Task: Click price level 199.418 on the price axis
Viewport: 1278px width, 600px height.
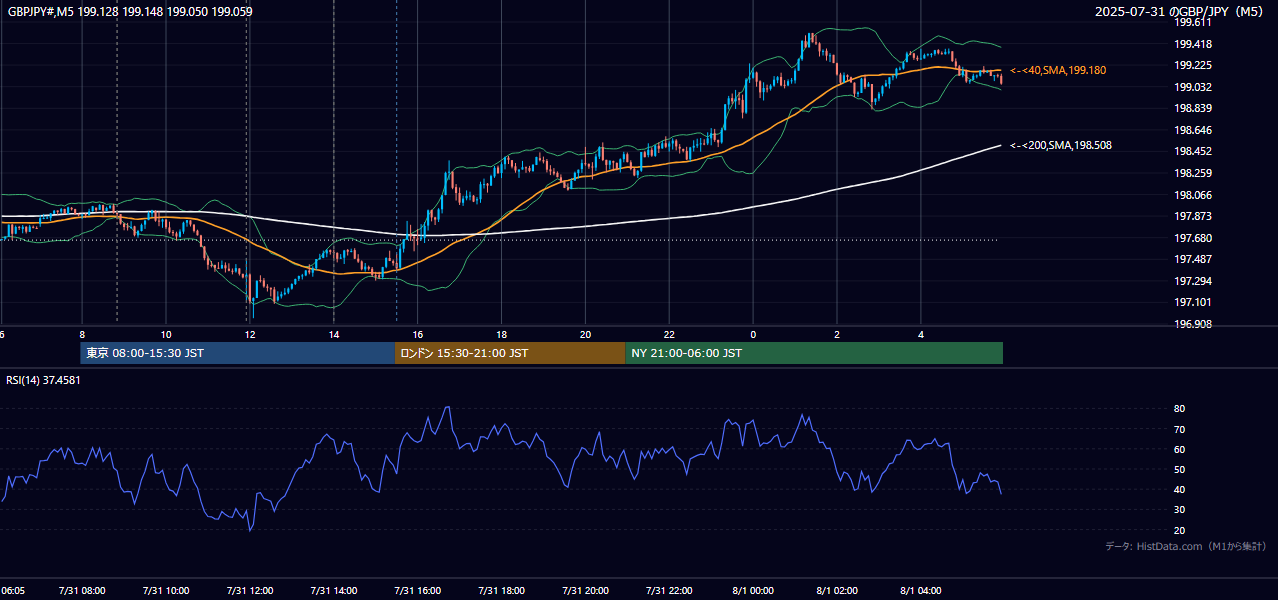Action: coord(1192,44)
